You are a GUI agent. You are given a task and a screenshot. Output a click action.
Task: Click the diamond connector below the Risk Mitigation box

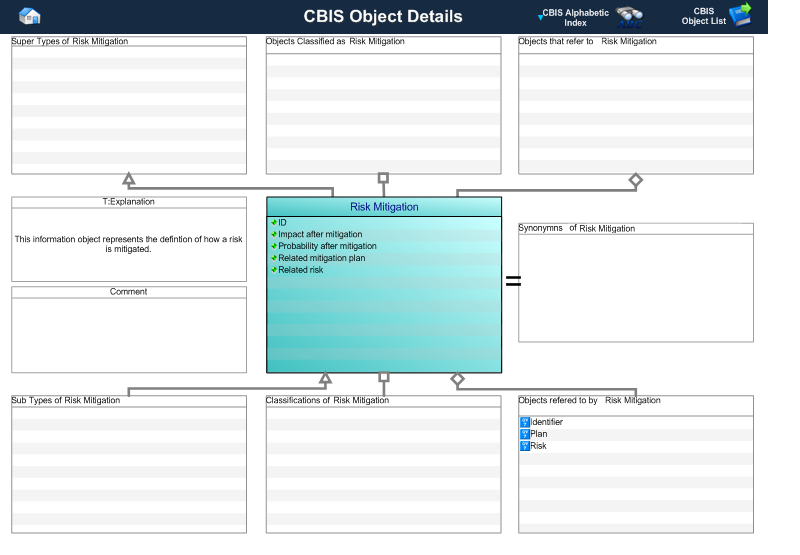click(x=458, y=379)
